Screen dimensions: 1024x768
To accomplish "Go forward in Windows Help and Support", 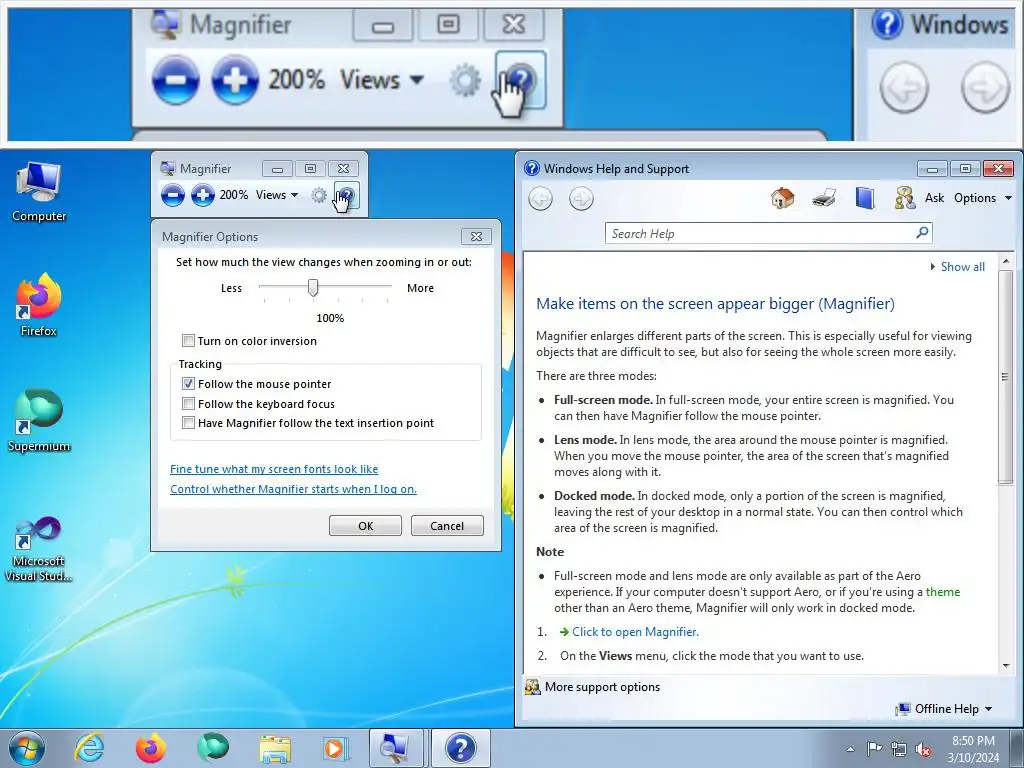I will (x=581, y=199).
